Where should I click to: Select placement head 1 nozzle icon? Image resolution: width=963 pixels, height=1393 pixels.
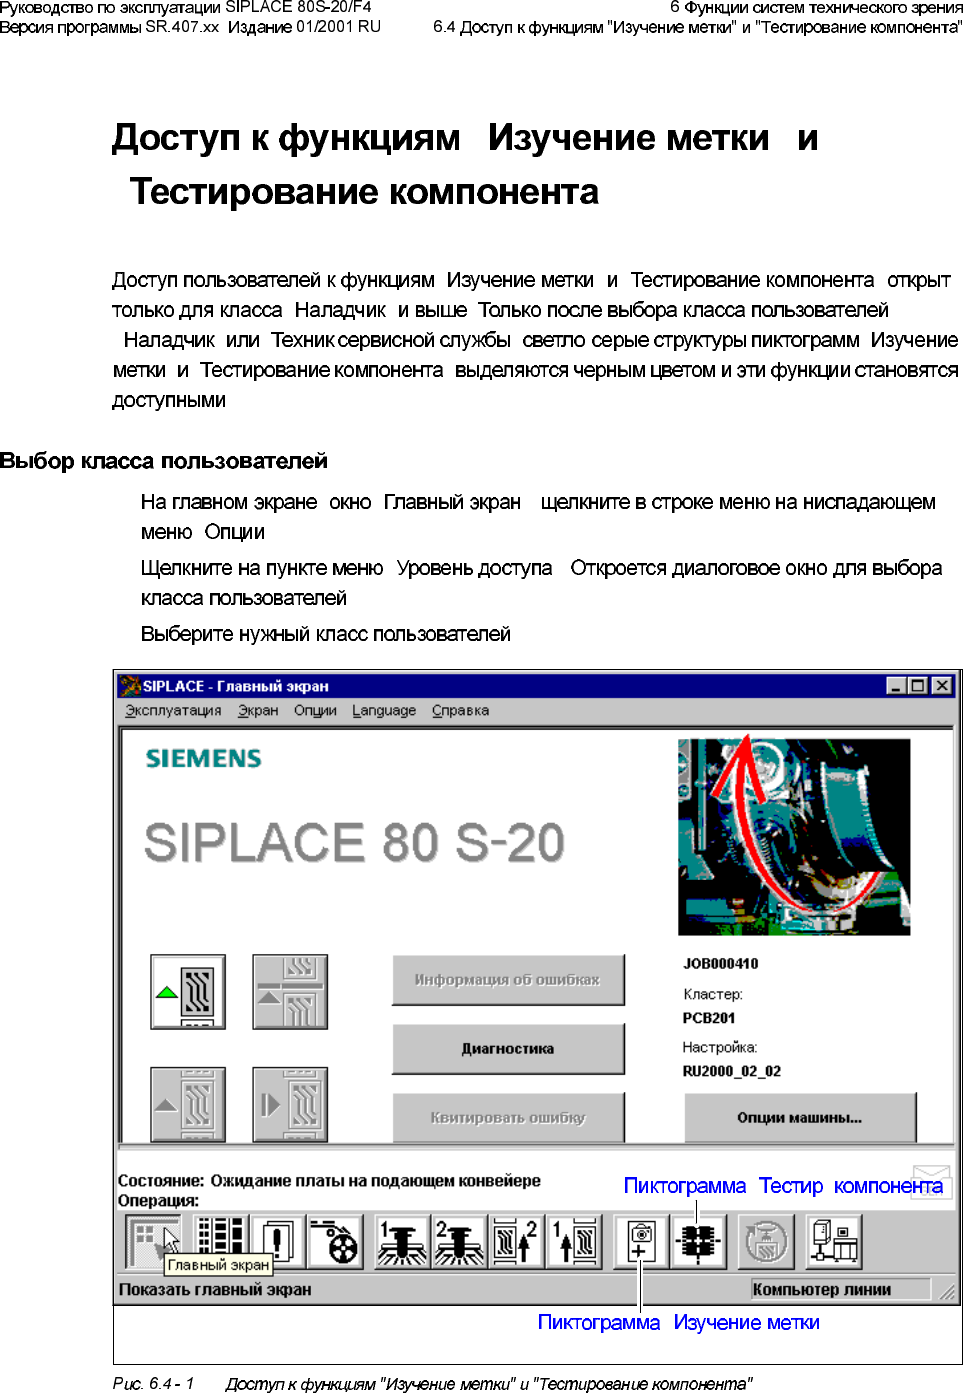pos(402,1242)
